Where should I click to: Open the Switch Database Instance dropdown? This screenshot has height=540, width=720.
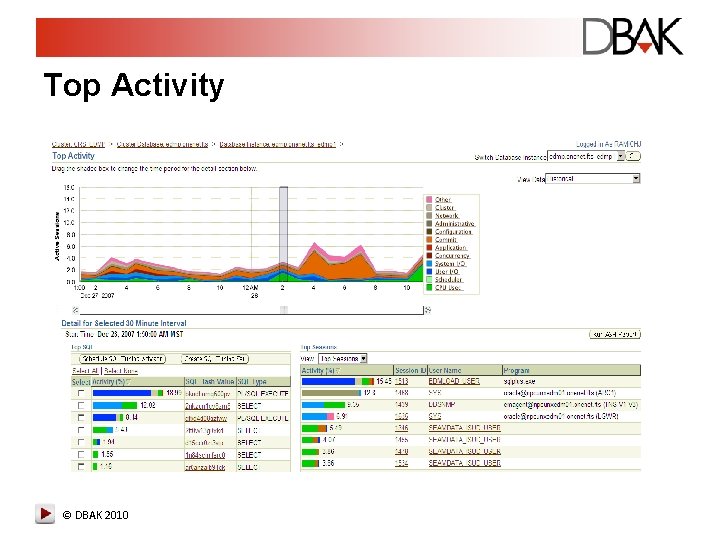(x=621, y=157)
